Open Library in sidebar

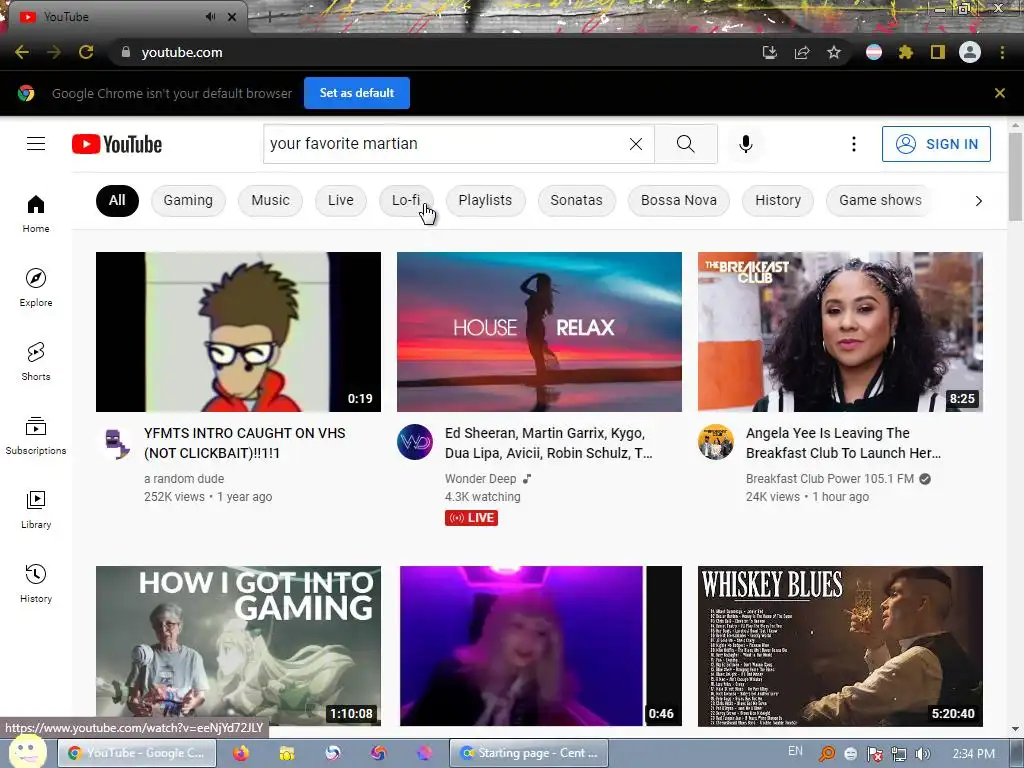(x=36, y=509)
